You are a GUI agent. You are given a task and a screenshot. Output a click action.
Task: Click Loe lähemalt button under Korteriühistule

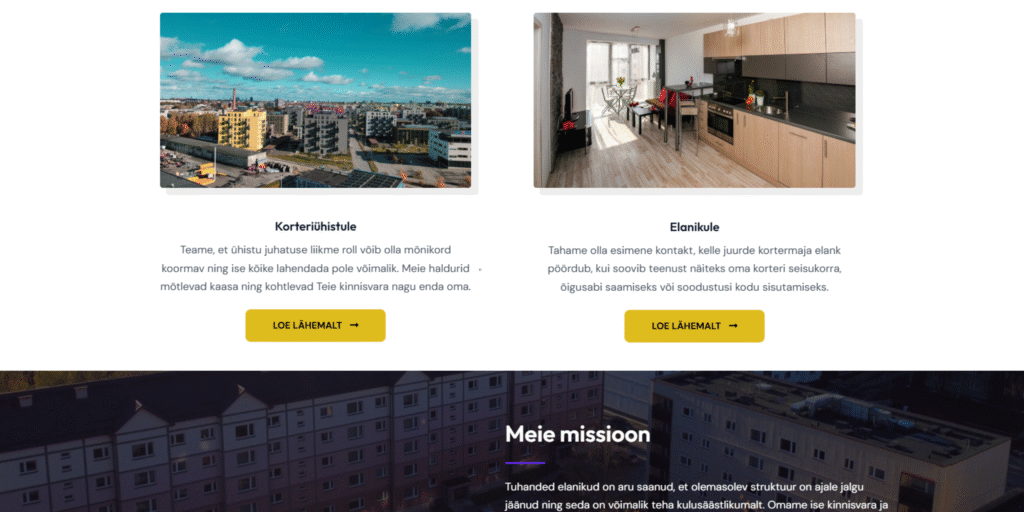tap(315, 325)
